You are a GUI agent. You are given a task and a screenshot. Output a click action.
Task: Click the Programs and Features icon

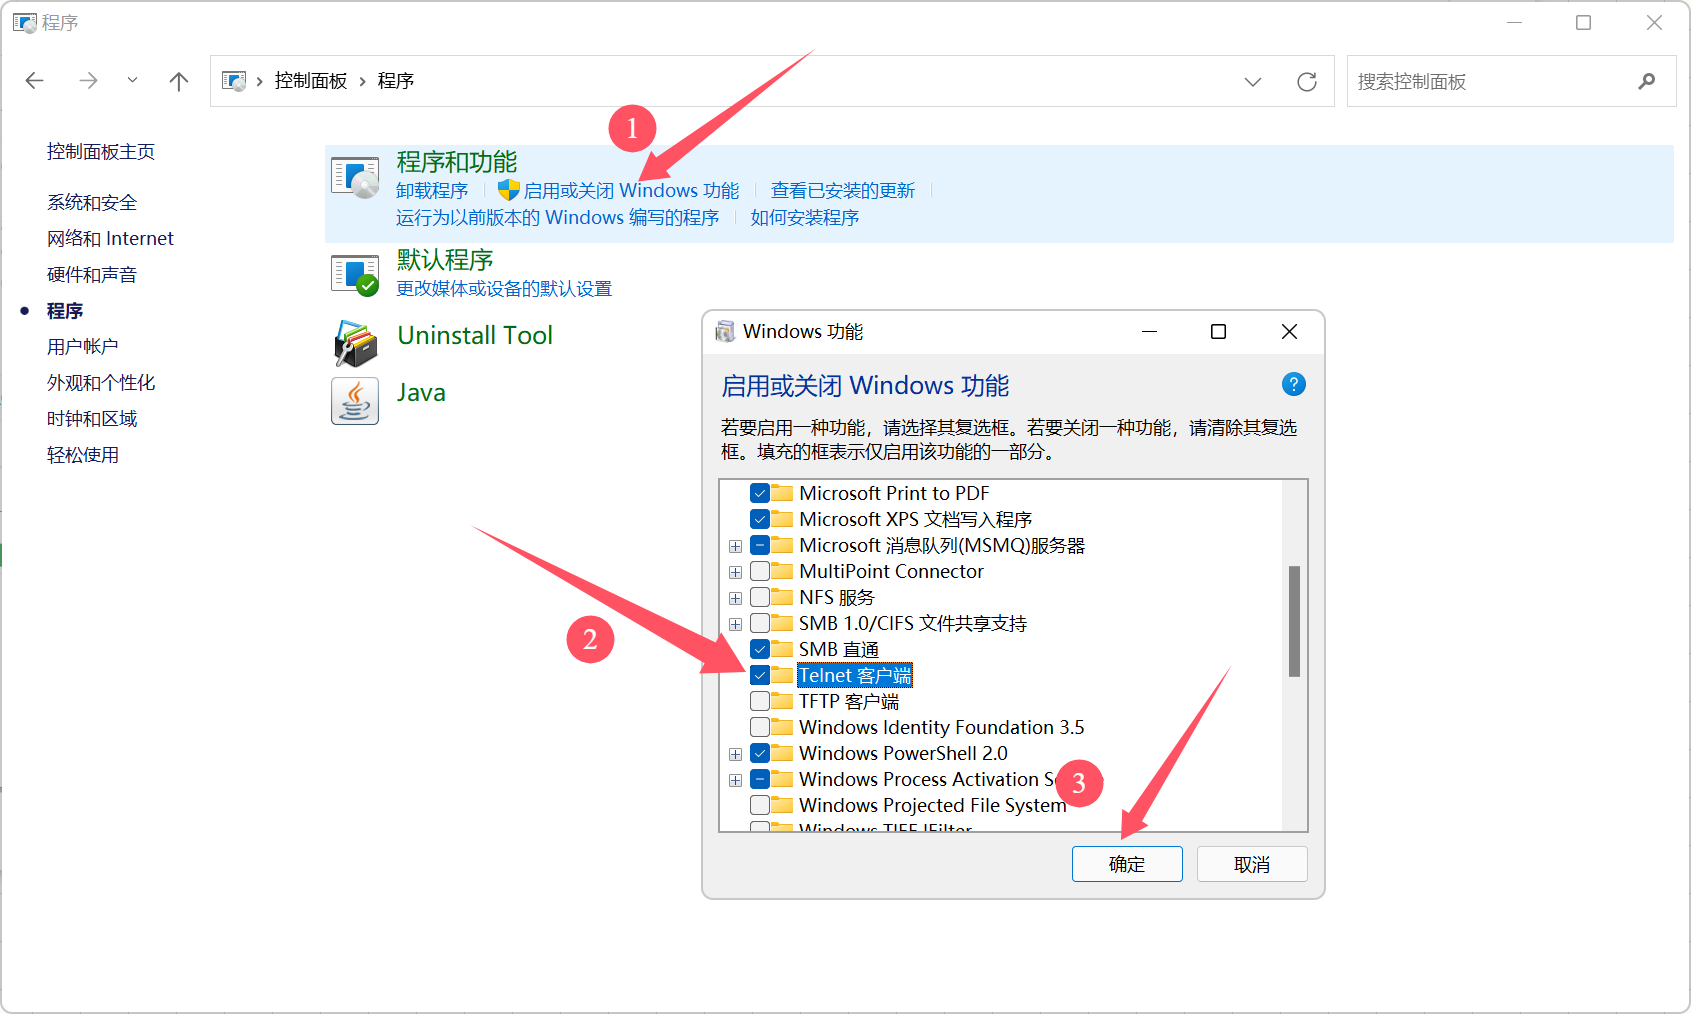pyautogui.click(x=355, y=178)
